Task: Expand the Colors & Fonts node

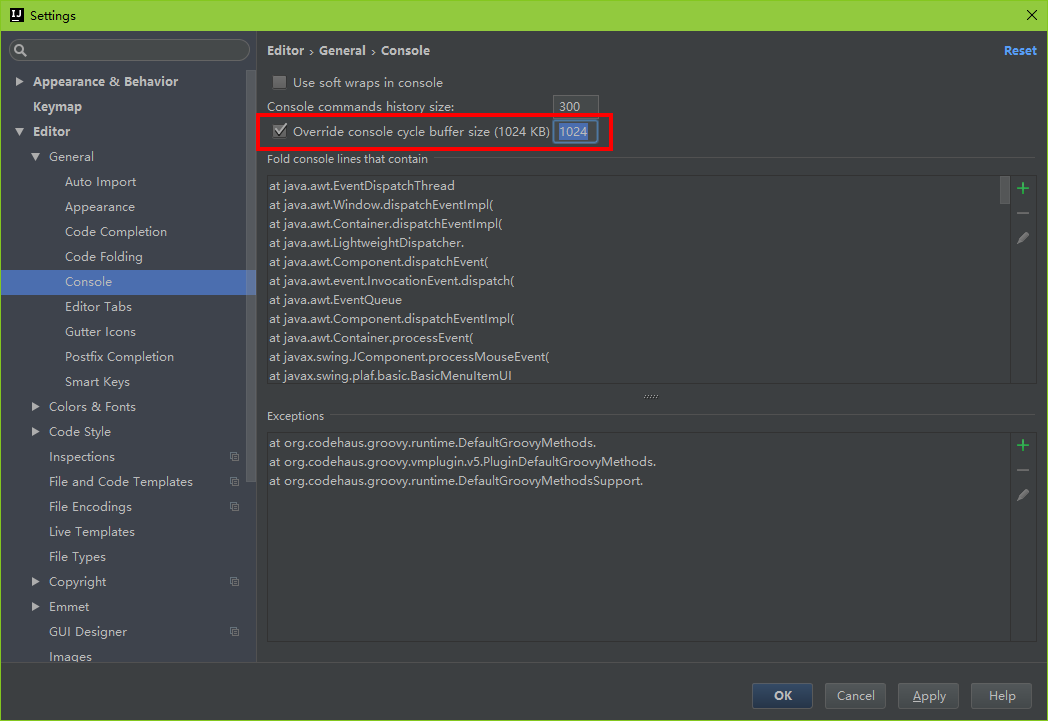Action: pos(36,407)
